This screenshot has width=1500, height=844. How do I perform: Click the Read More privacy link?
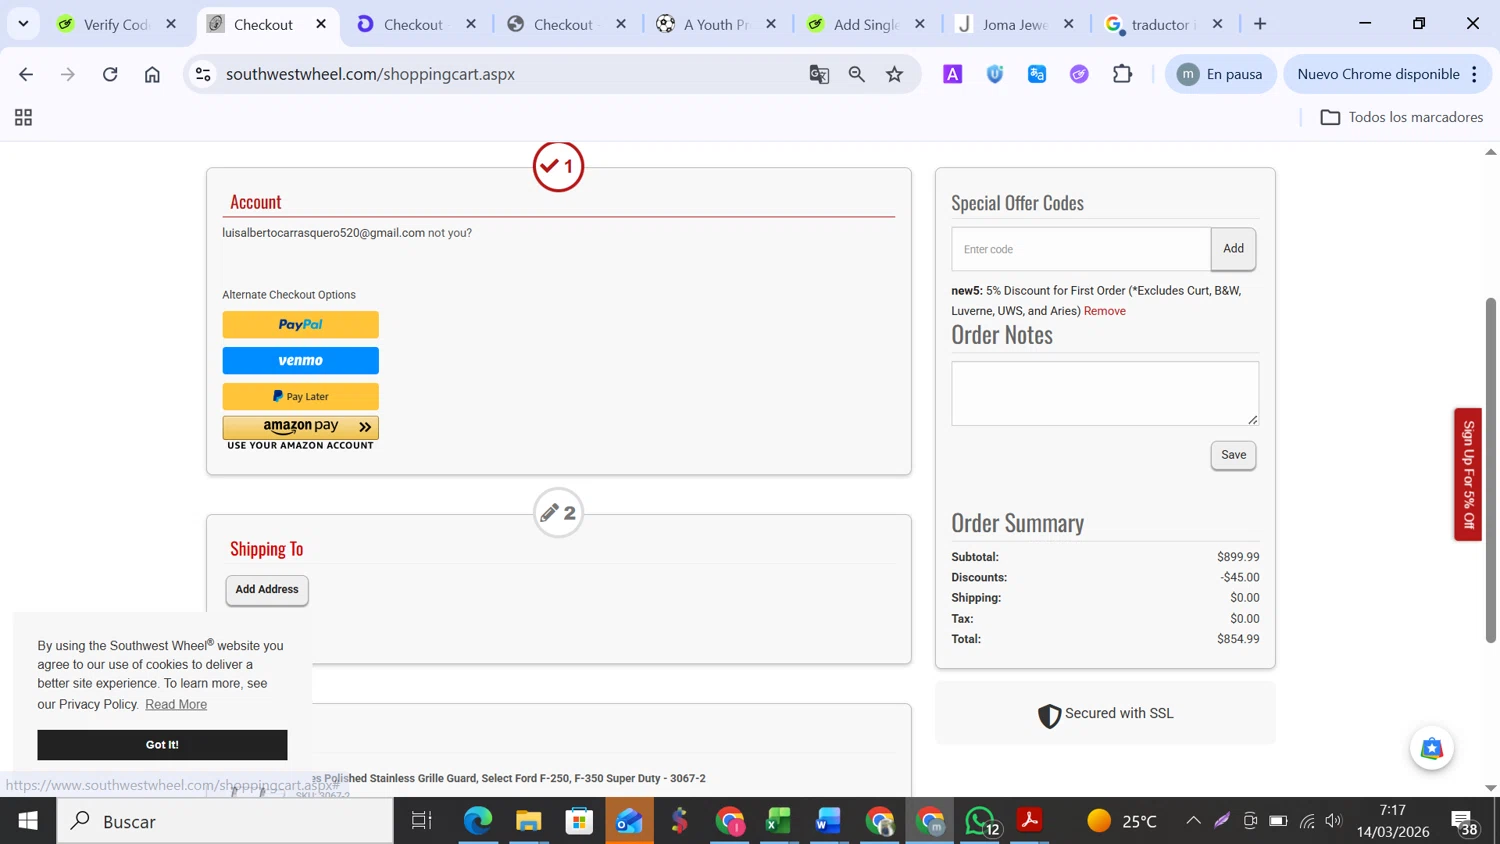coord(176,704)
